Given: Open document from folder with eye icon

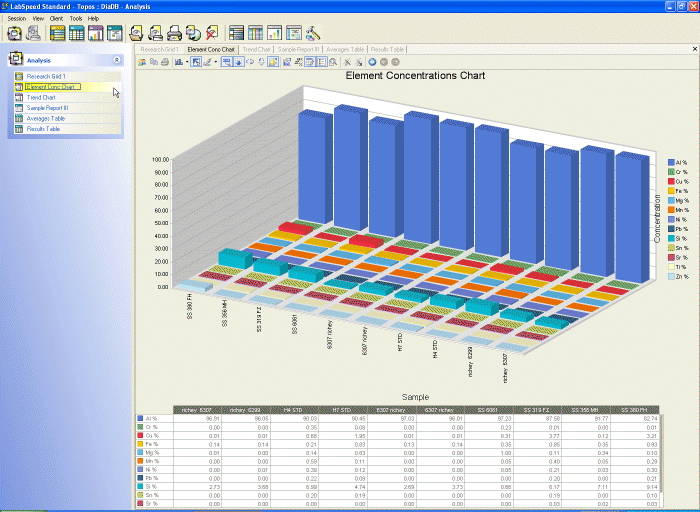Looking at the screenshot, I should [x=136, y=33].
